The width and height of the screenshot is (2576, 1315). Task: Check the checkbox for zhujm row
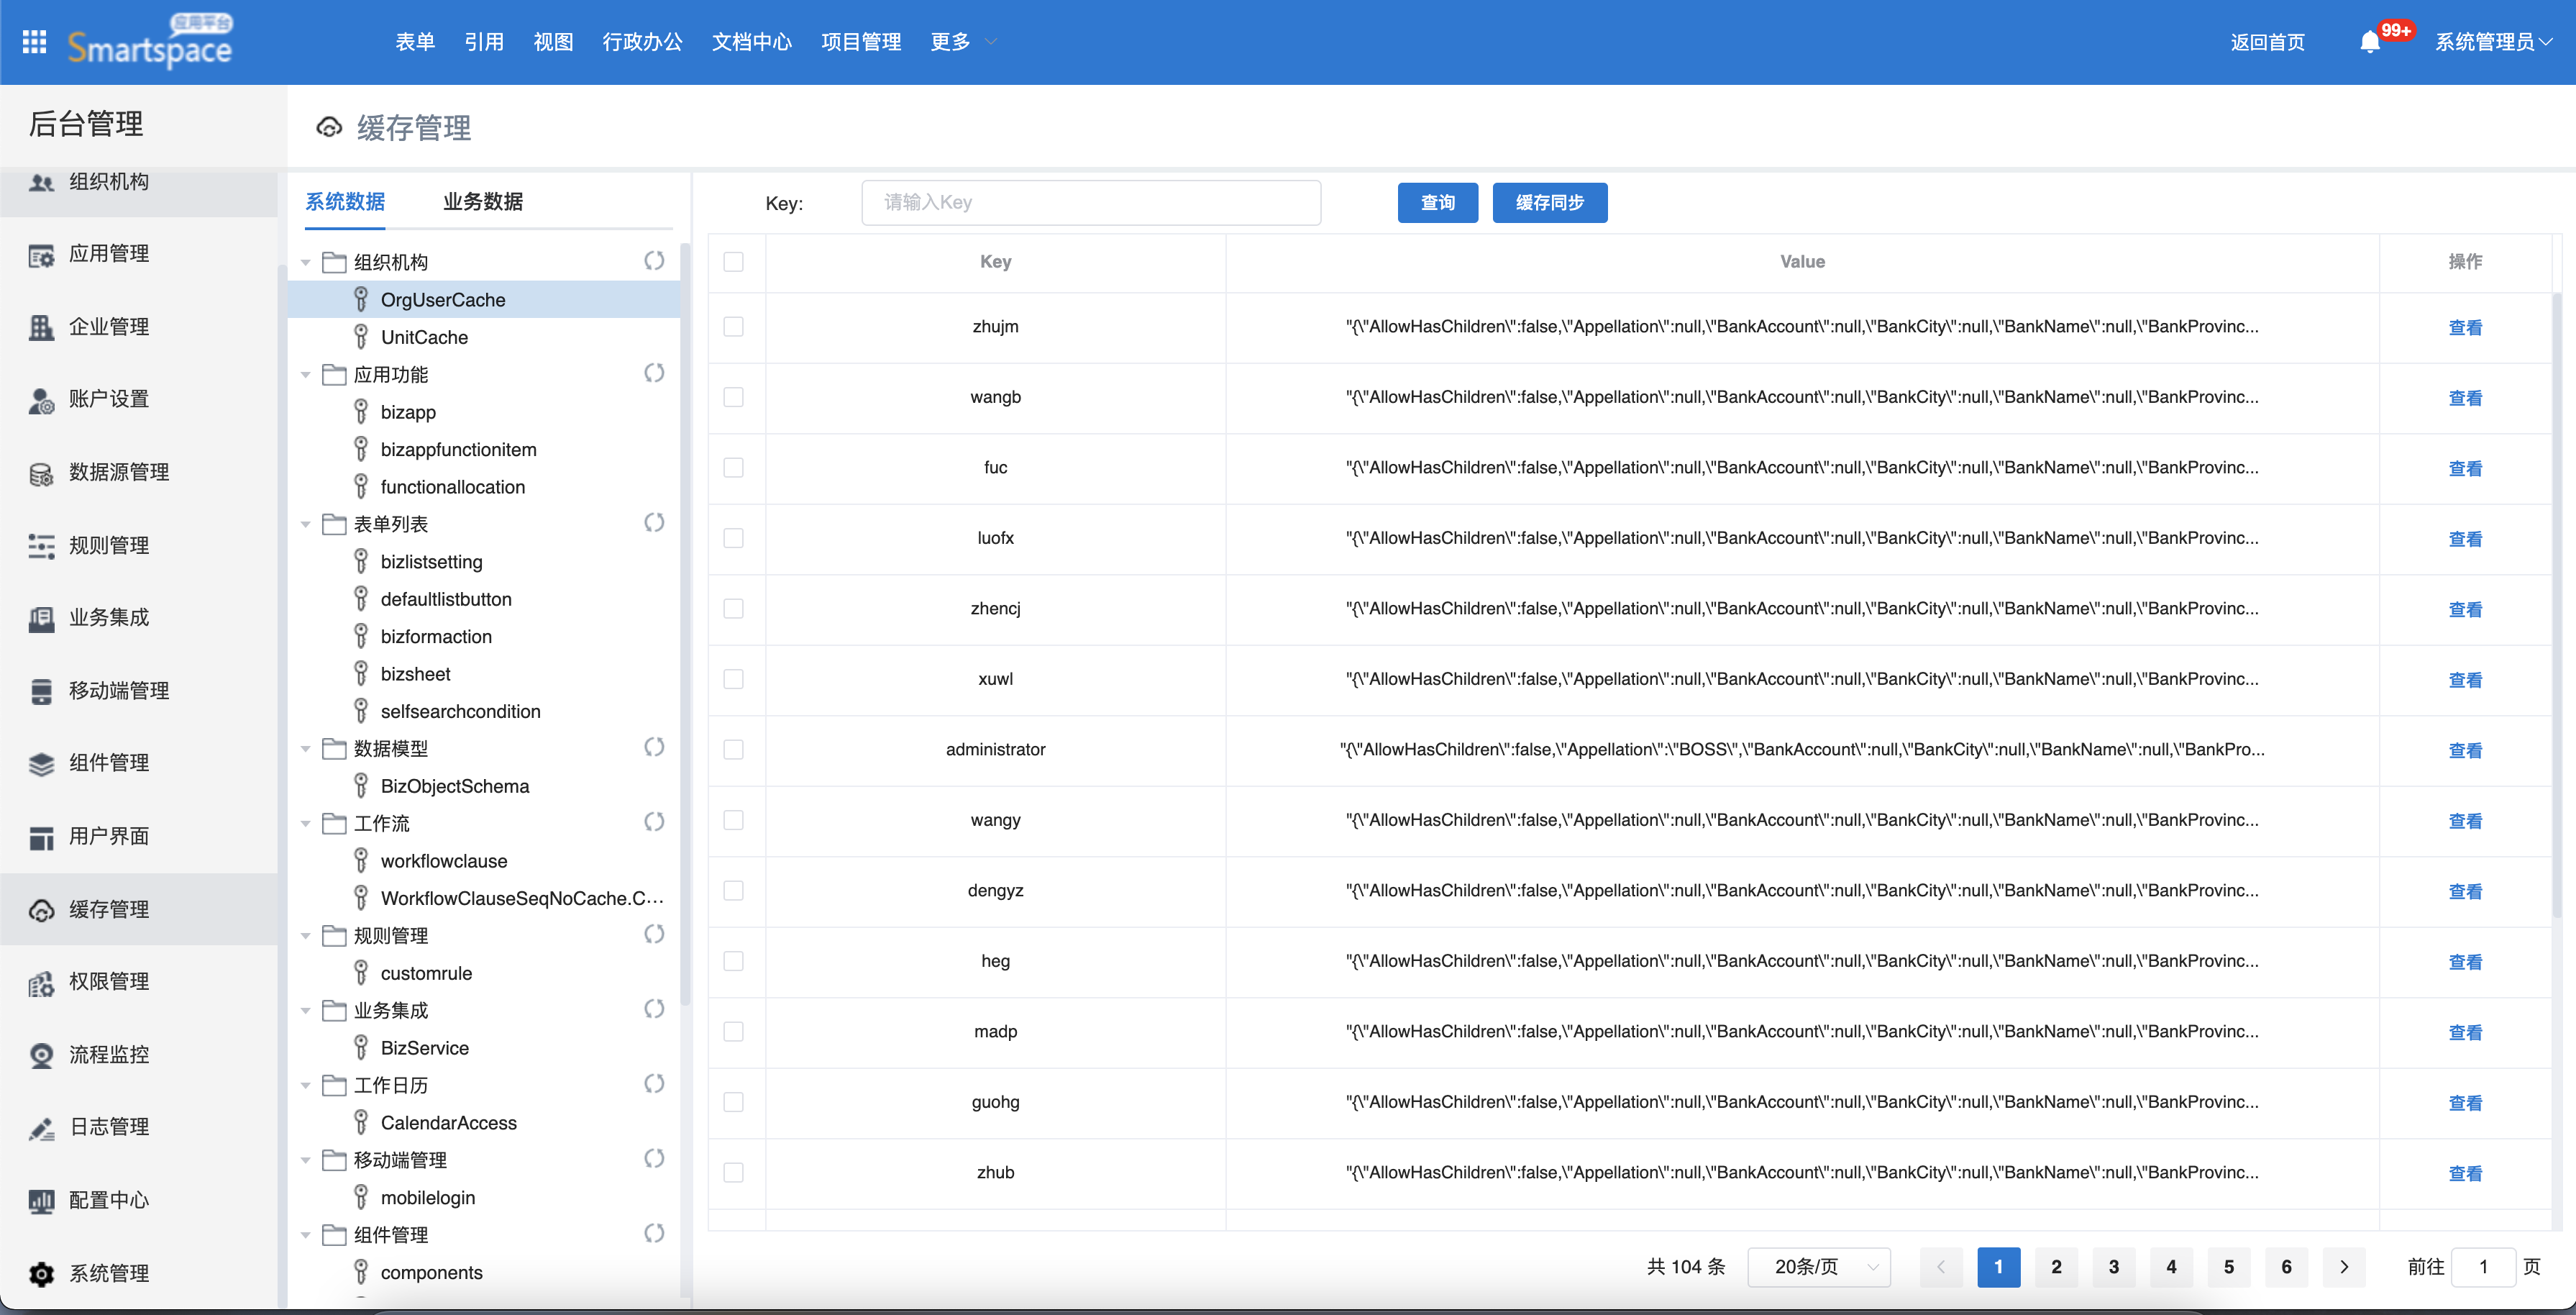[733, 326]
